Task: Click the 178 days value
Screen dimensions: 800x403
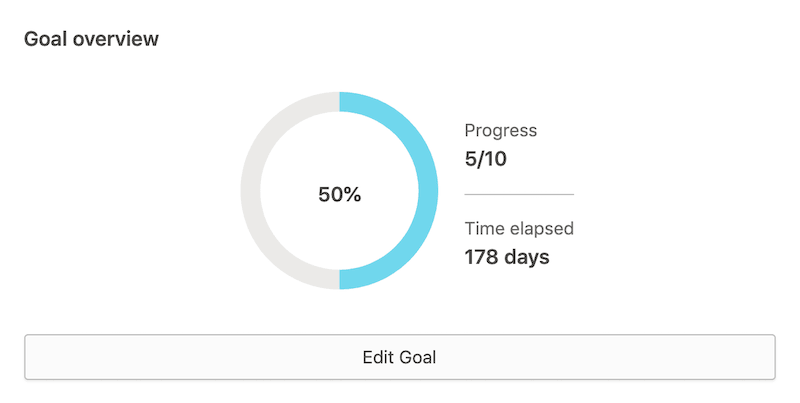Action: click(x=507, y=256)
